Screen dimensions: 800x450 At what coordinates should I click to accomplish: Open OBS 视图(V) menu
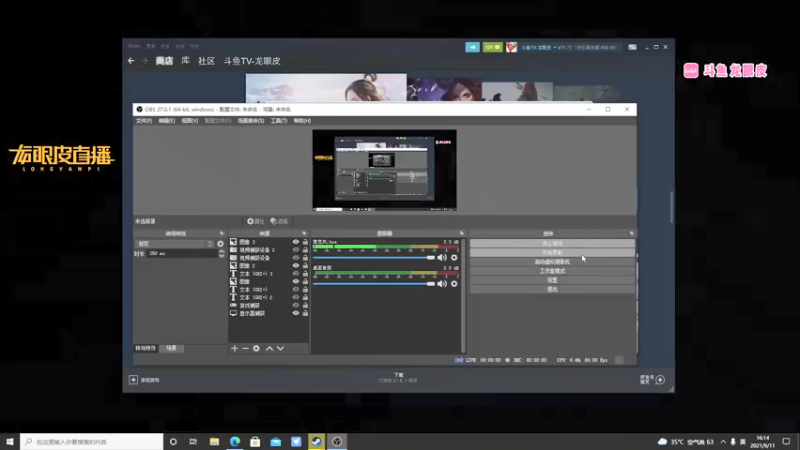[x=189, y=121]
